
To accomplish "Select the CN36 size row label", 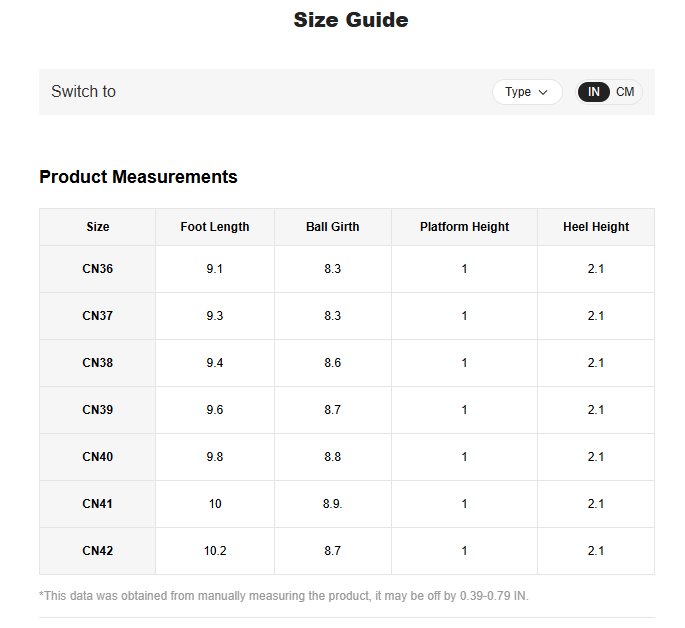I will point(97,269).
